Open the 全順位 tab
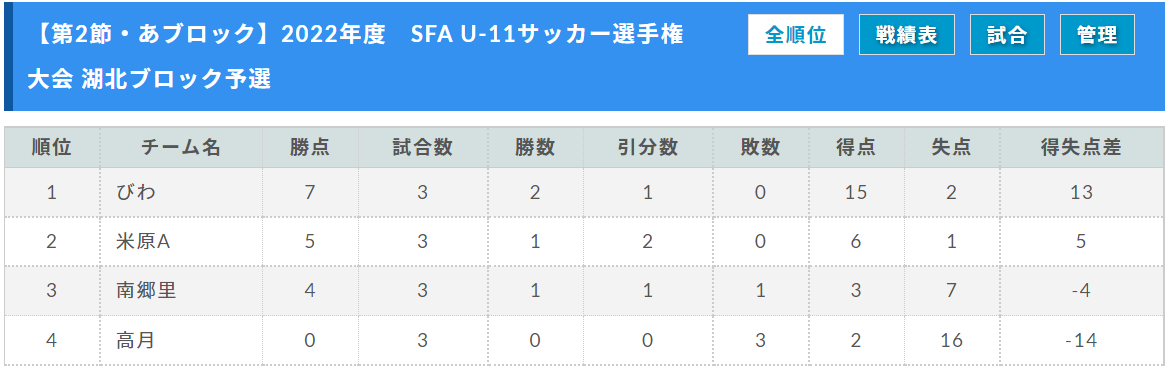Viewport: 1170px width, 370px height. [x=795, y=35]
